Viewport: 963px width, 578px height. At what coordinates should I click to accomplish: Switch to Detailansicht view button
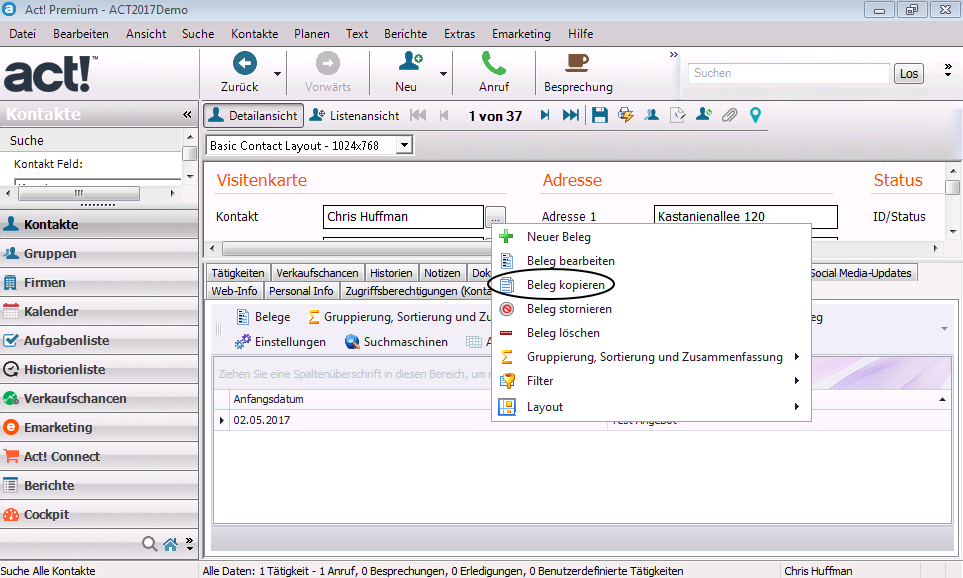click(x=254, y=115)
